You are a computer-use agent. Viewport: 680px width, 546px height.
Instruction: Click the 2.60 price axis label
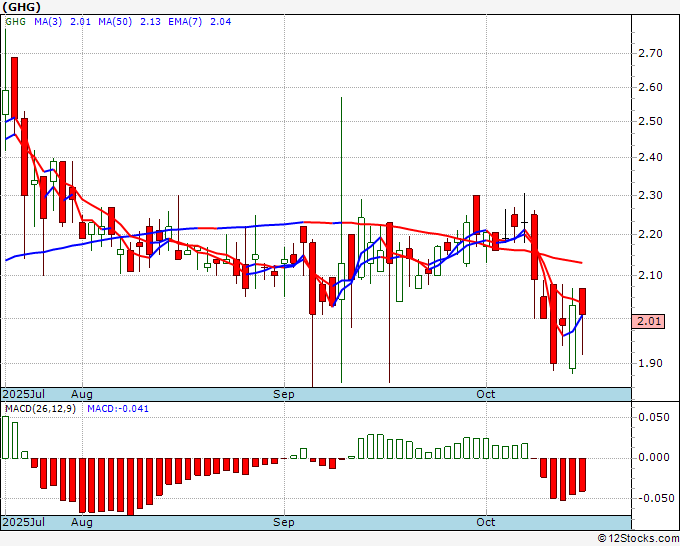(651, 87)
